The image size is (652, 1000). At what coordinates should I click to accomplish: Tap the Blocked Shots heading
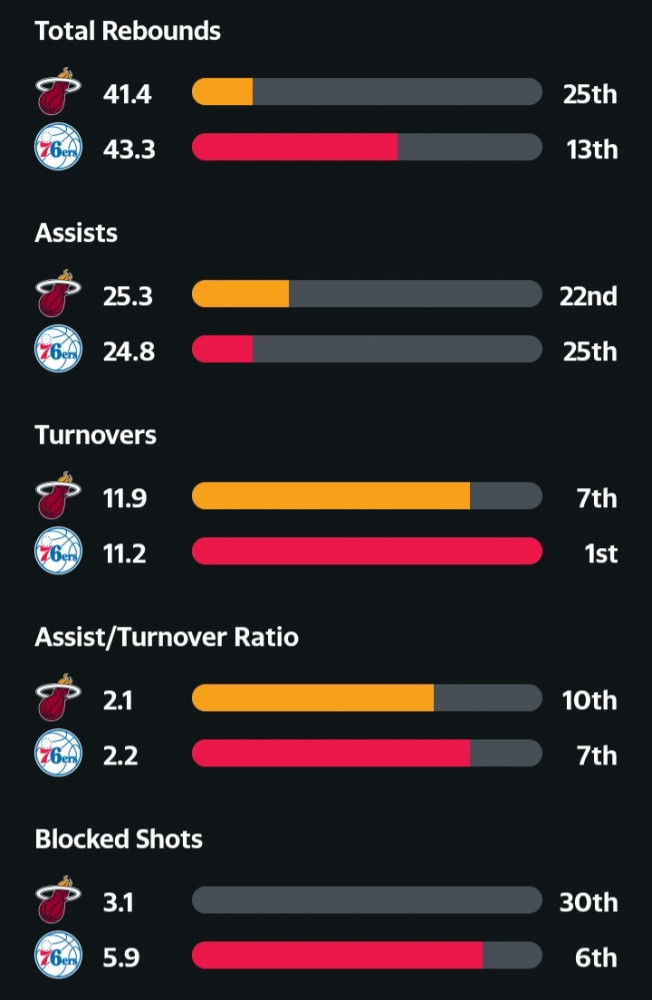click(x=119, y=839)
